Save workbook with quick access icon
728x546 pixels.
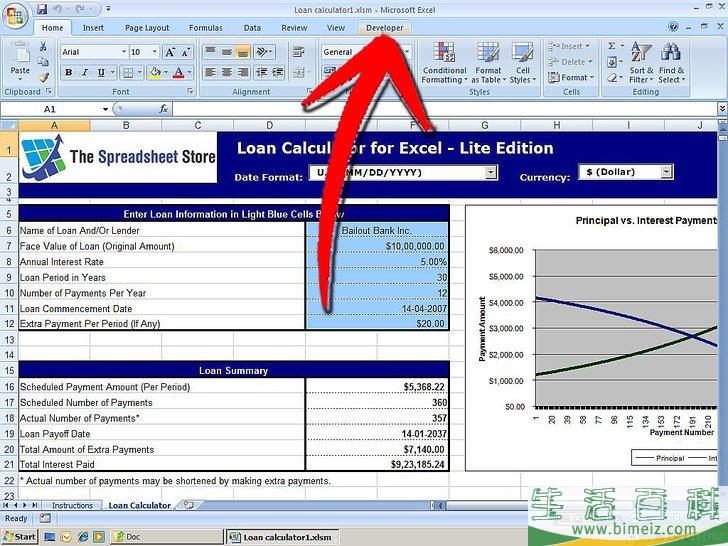pyautogui.click(x=42, y=9)
